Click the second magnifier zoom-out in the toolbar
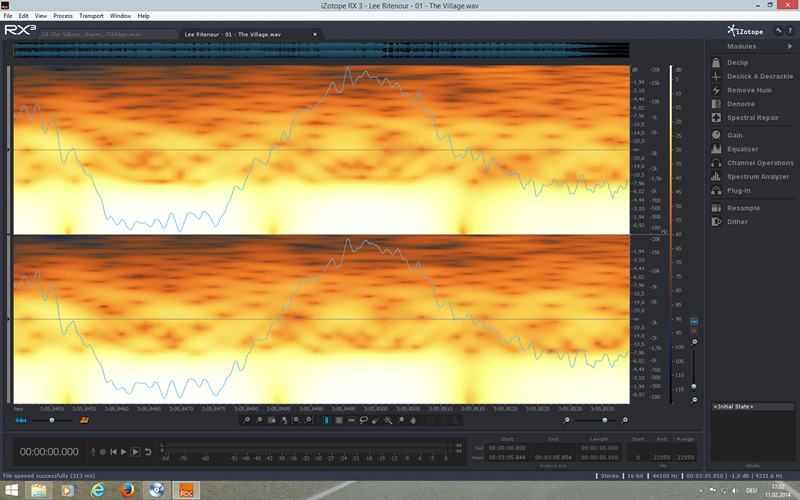Screen dimensions: 800x500 click(259, 420)
